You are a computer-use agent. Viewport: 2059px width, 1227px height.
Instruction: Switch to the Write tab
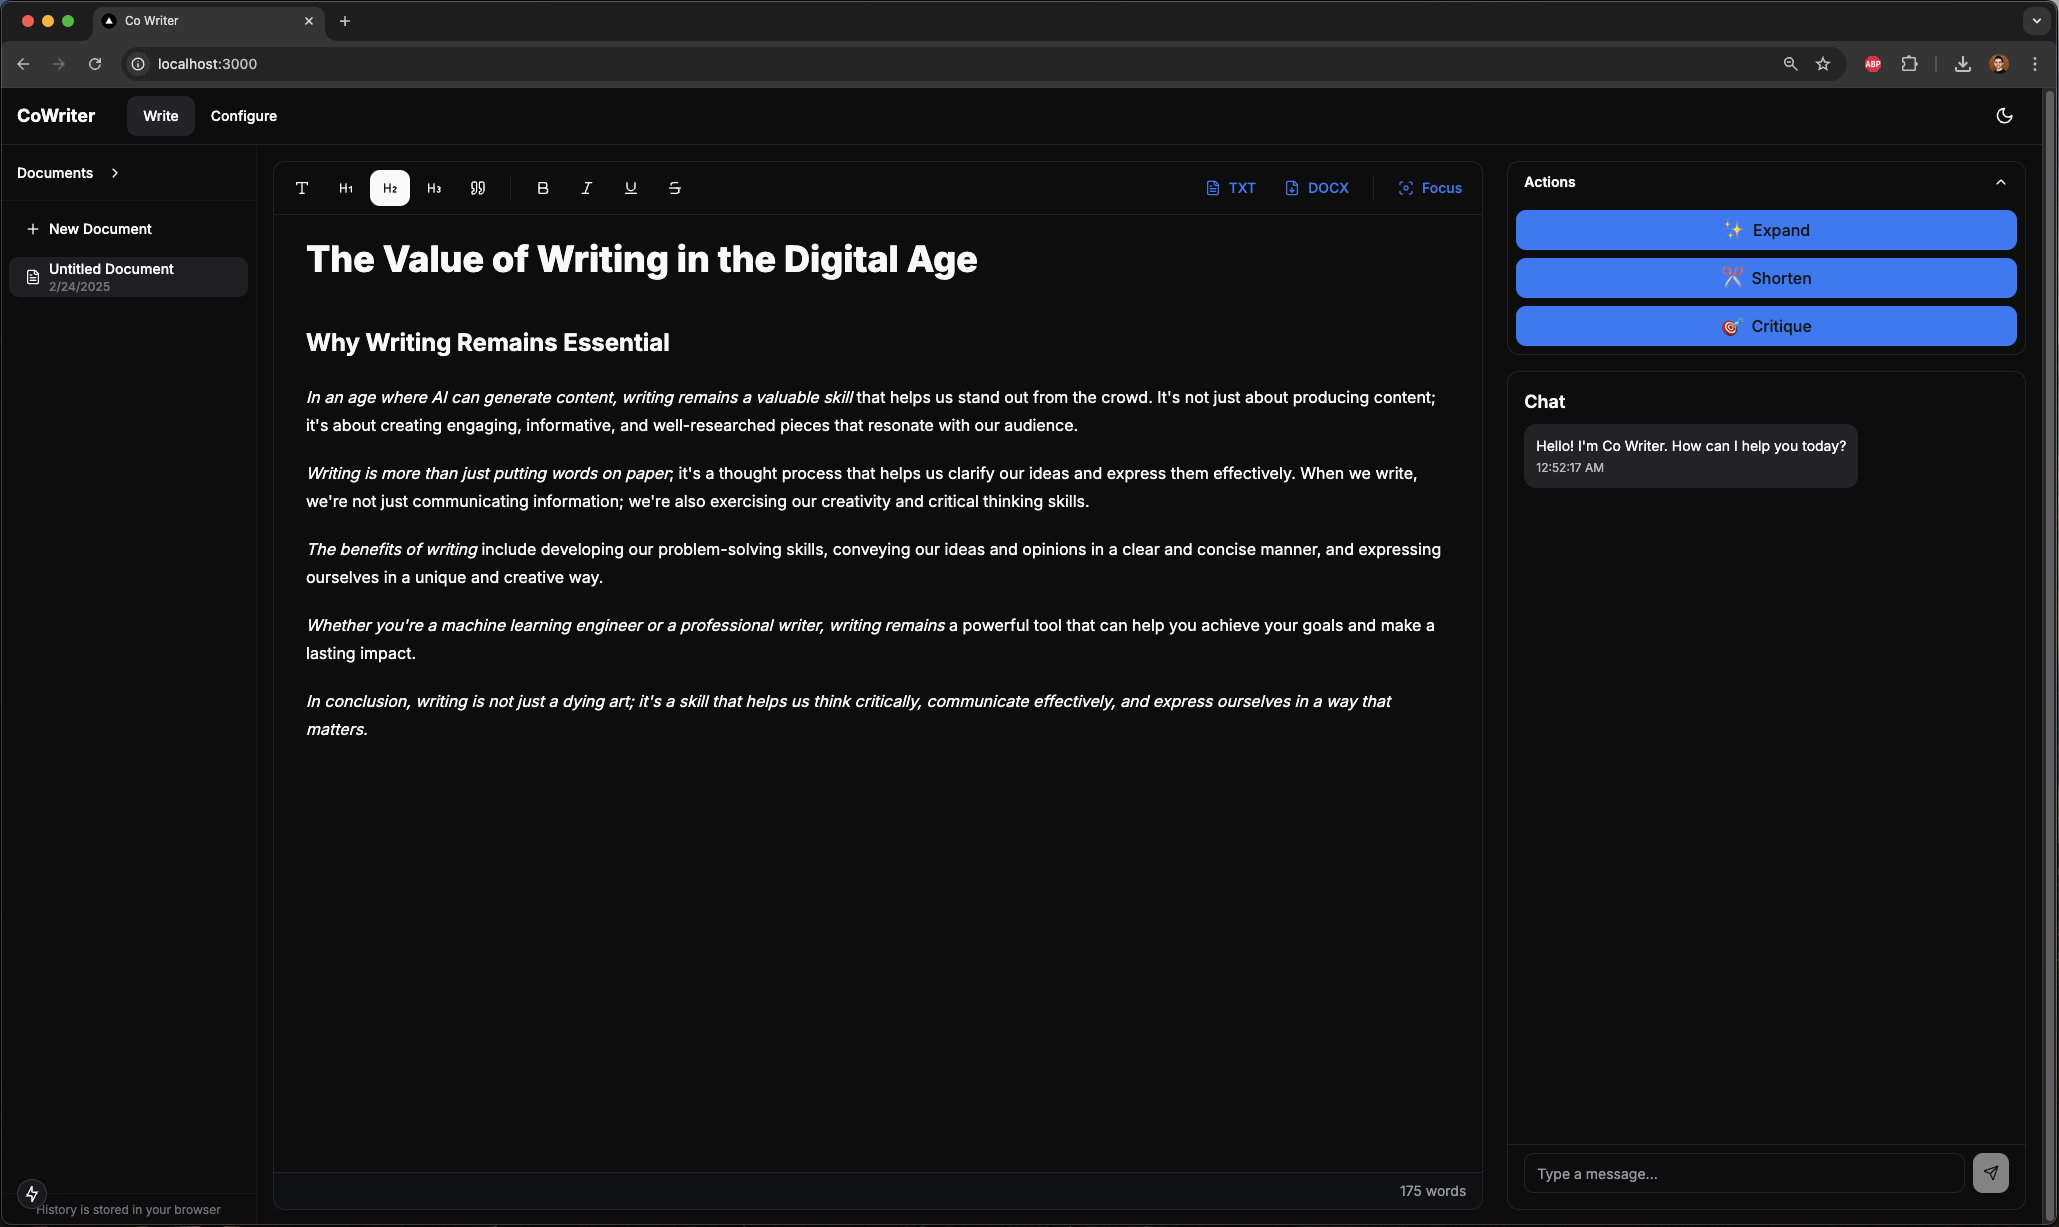[160, 116]
